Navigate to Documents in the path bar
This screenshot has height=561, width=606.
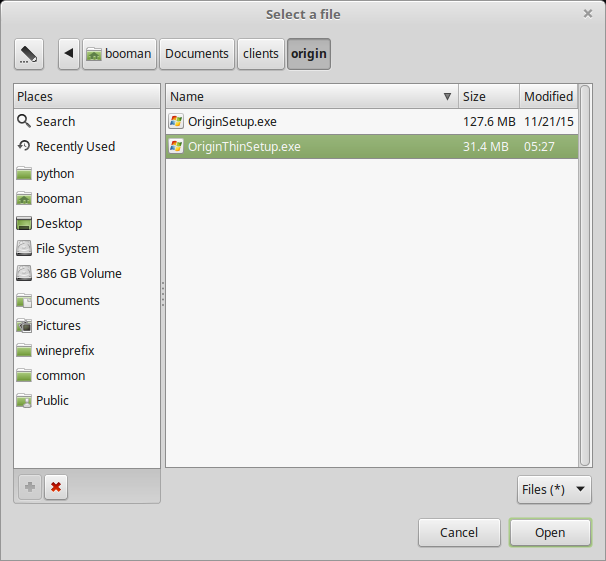coord(197,54)
